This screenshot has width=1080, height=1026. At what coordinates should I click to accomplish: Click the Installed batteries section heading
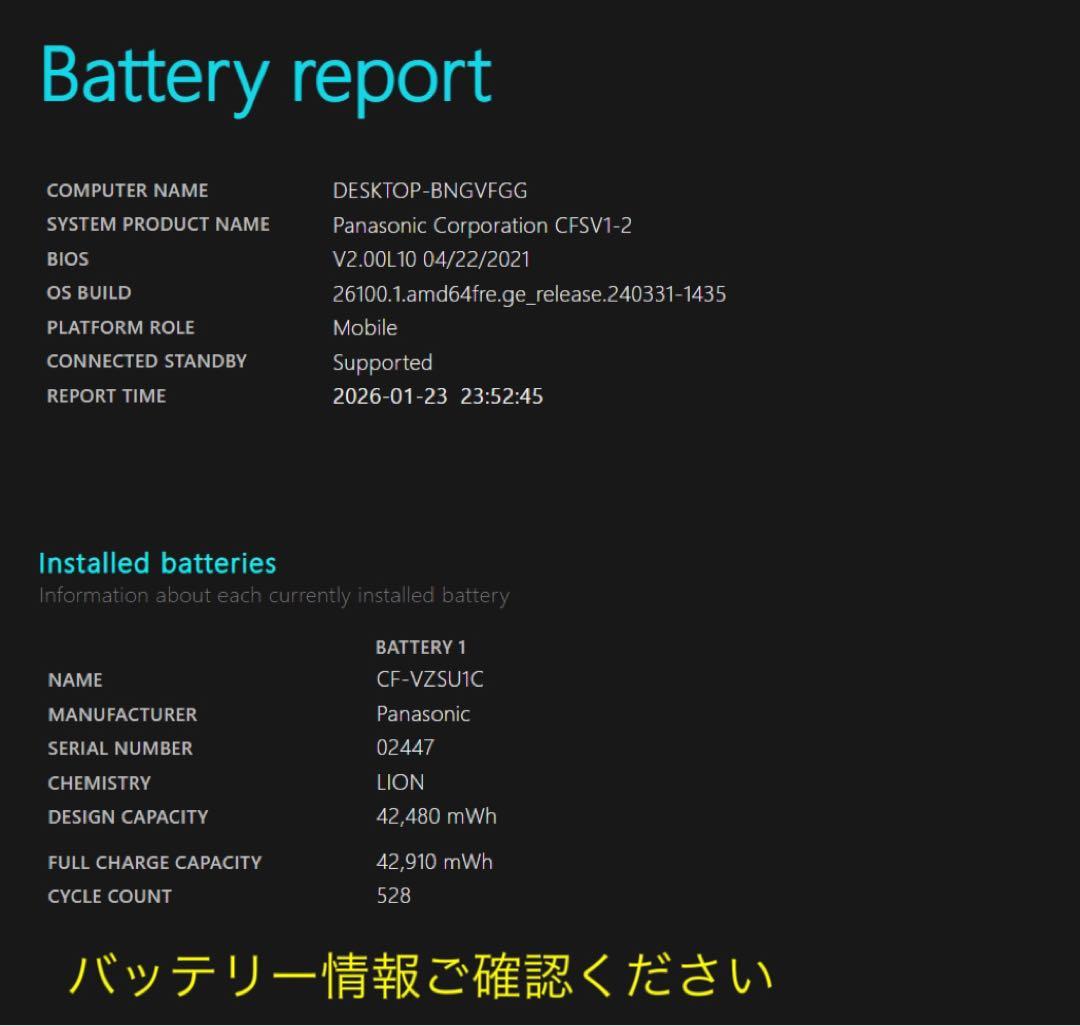156,563
